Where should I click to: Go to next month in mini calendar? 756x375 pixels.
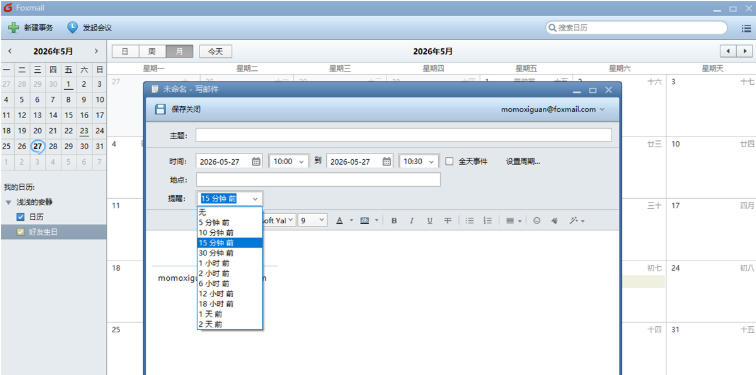point(96,51)
